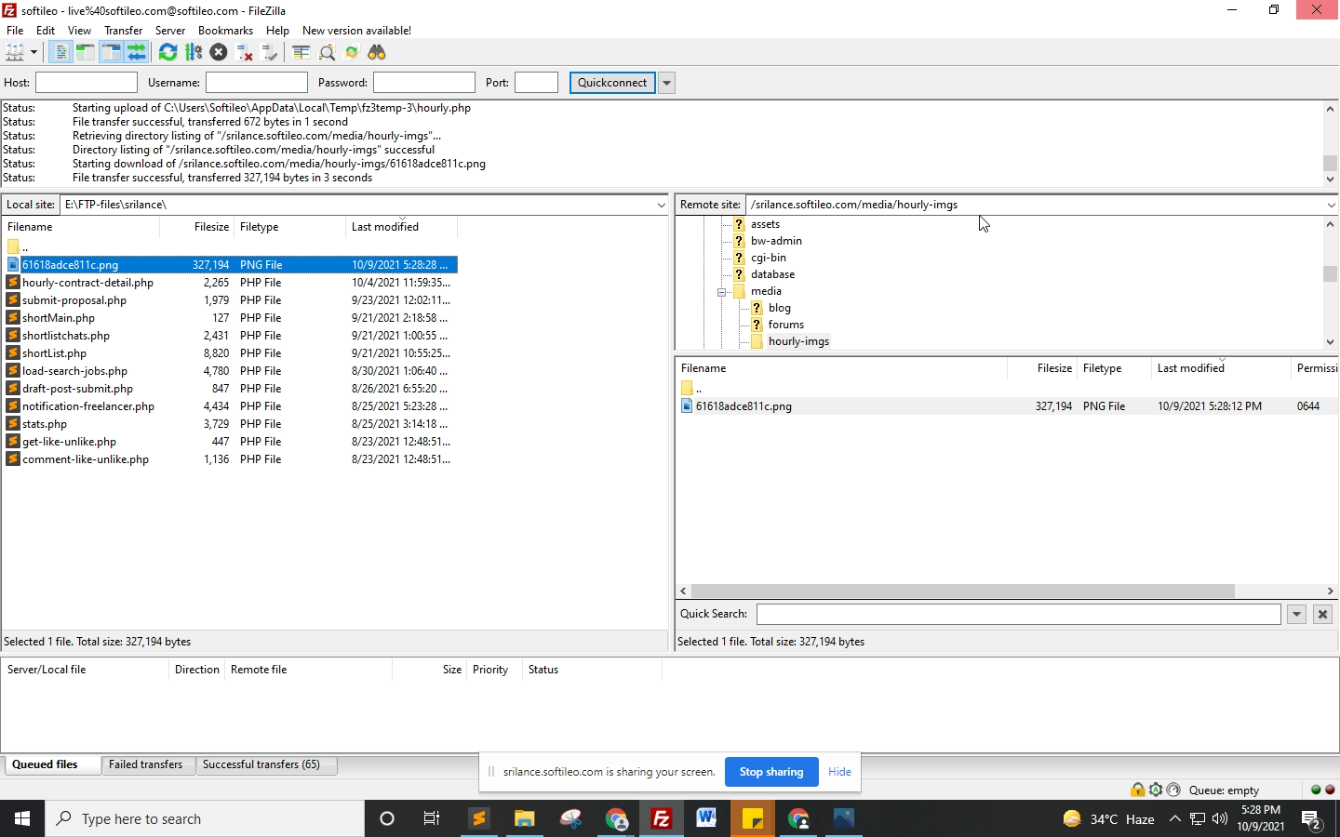The width and height of the screenshot is (1340, 837).
Task: Switch to the Failed transfers tab
Action: [x=146, y=765]
